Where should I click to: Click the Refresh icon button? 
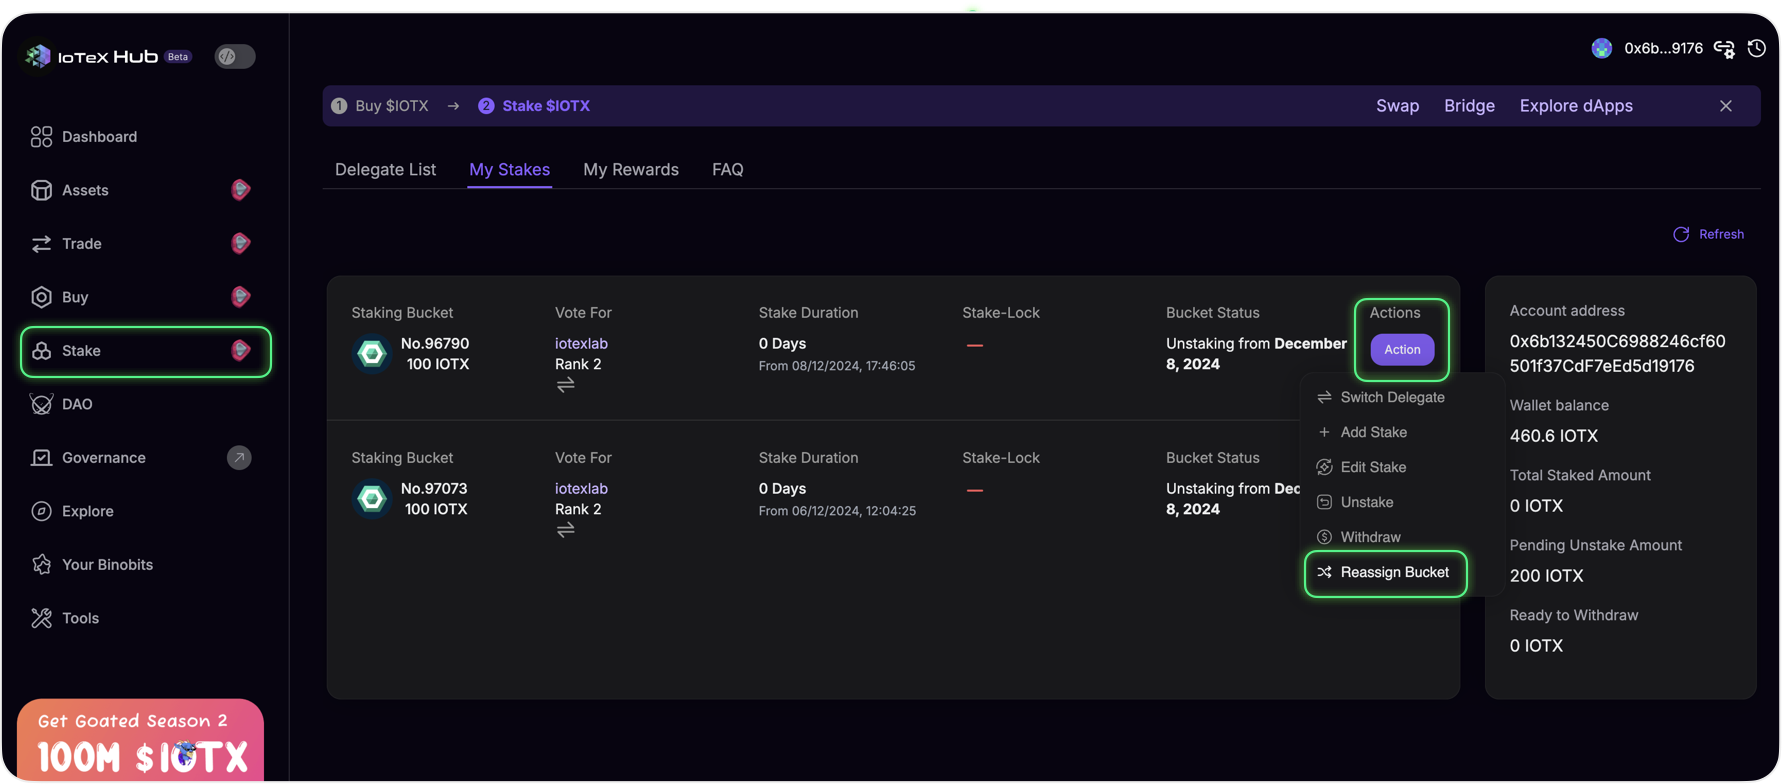point(1681,234)
